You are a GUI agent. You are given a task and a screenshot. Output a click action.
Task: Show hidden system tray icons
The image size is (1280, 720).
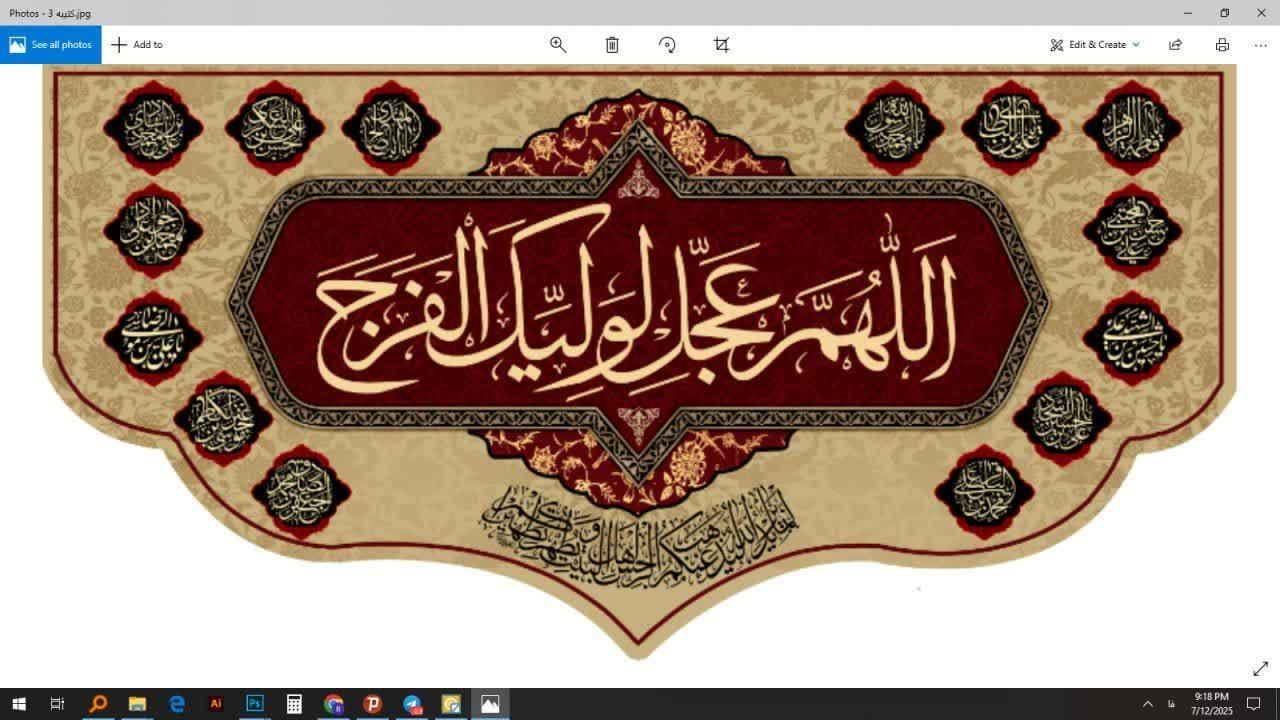point(1148,704)
